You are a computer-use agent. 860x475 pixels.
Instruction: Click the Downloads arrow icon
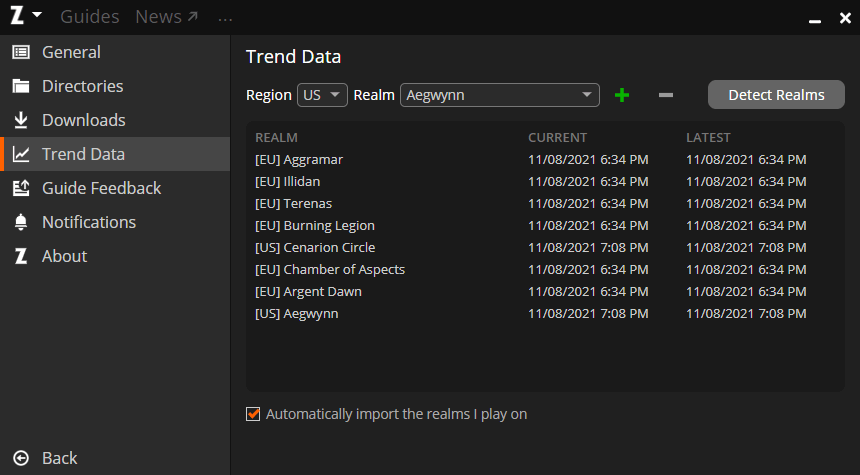click(x=21, y=120)
